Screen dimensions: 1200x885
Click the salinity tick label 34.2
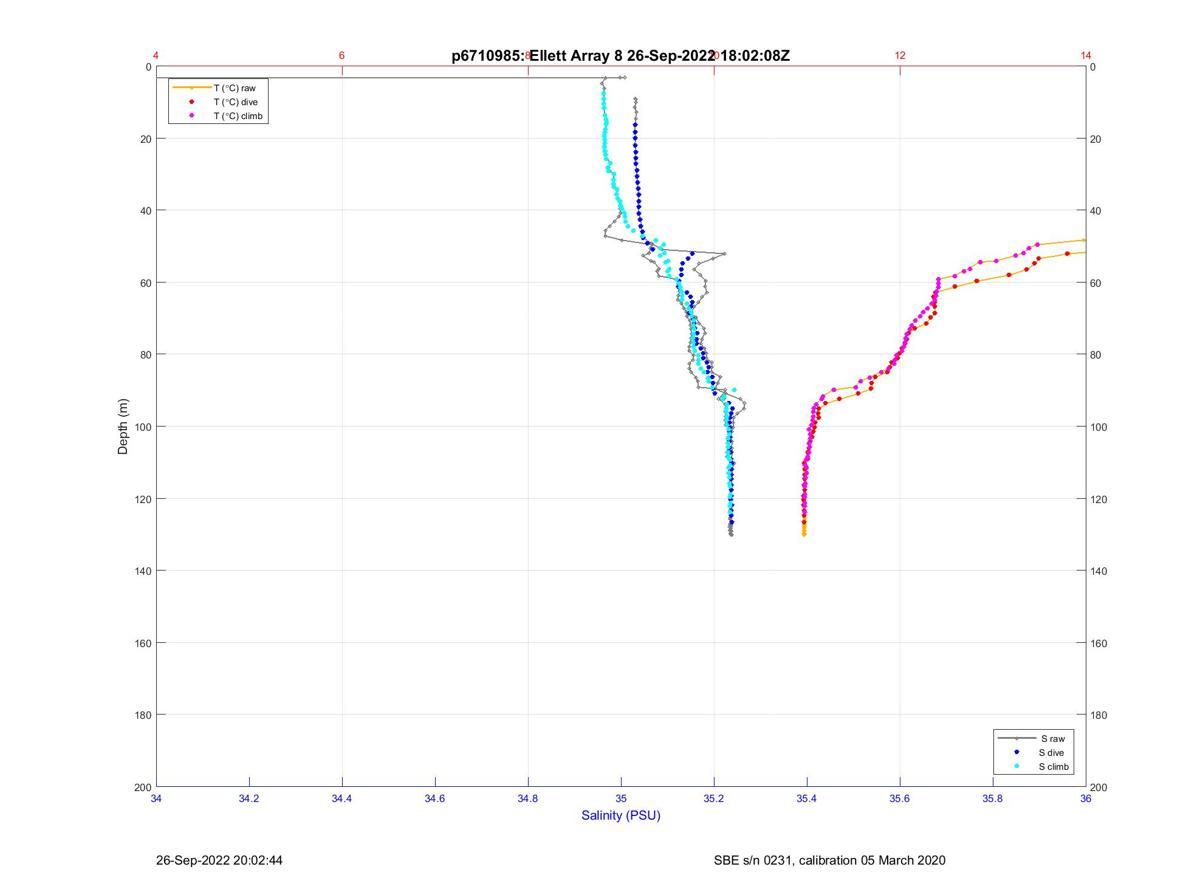point(249,798)
